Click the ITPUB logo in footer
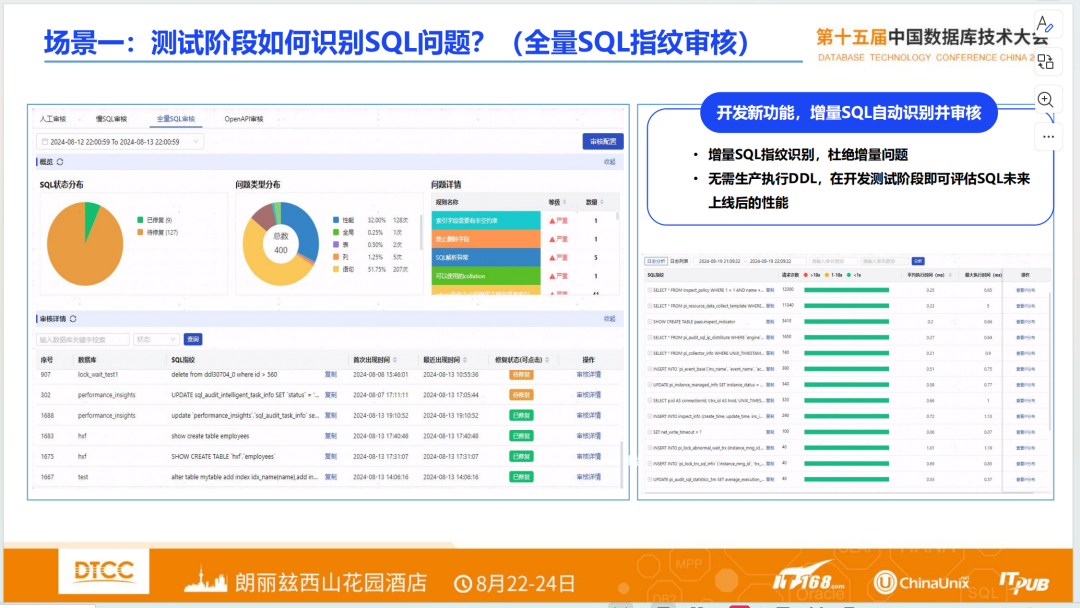This screenshot has height=608, width=1080. 1024,583
